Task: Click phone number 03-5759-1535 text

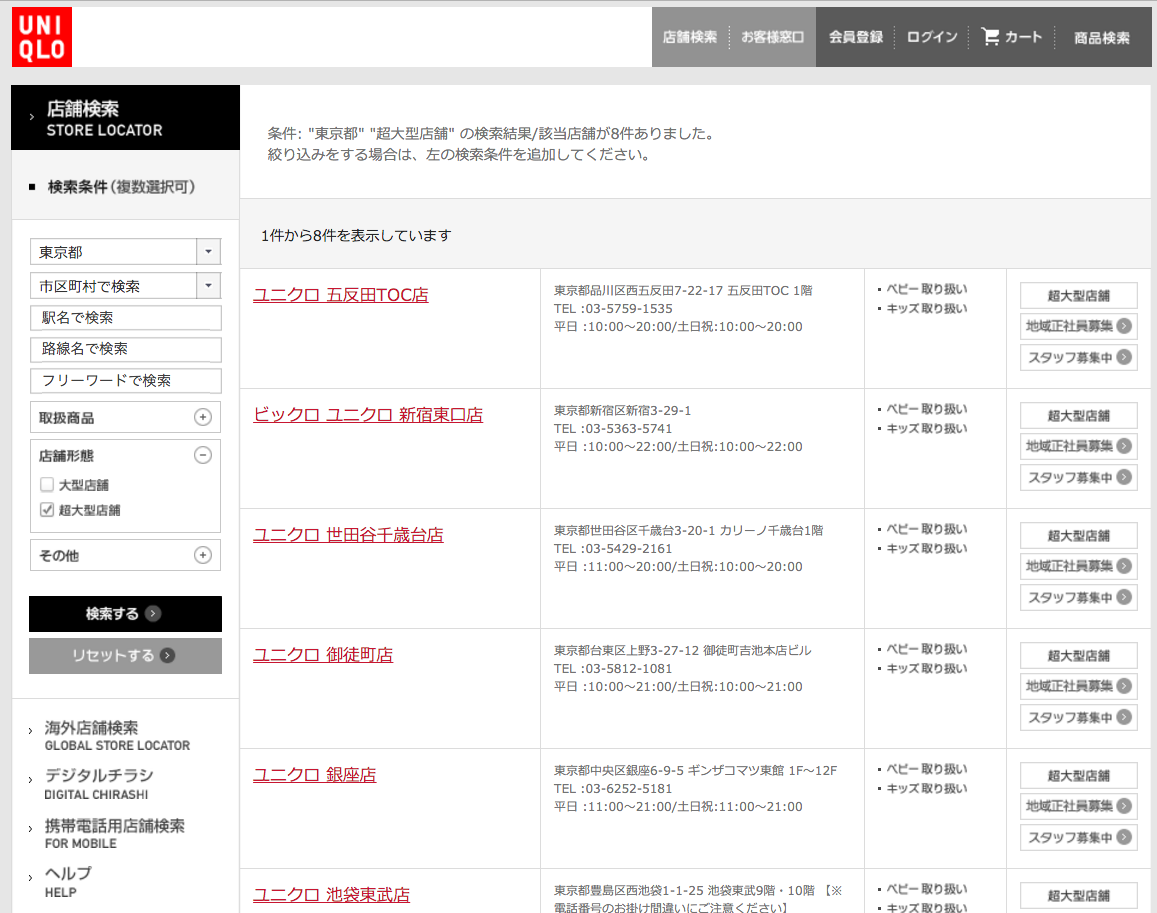Action: coord(629,309)
